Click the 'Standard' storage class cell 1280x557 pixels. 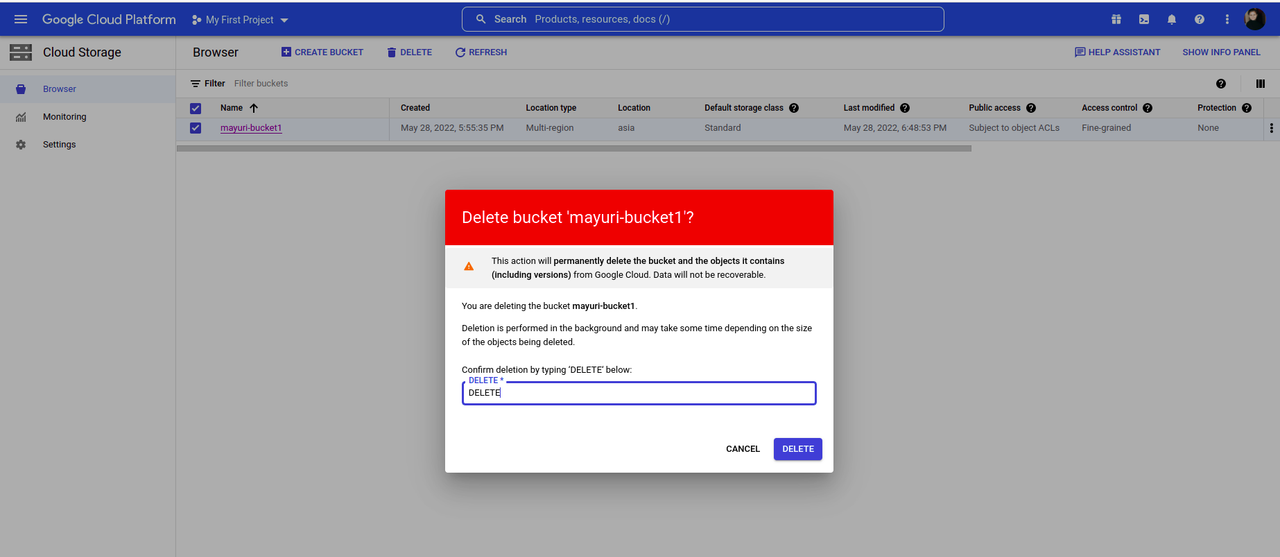pyautogui.click(x=723, y=128)
